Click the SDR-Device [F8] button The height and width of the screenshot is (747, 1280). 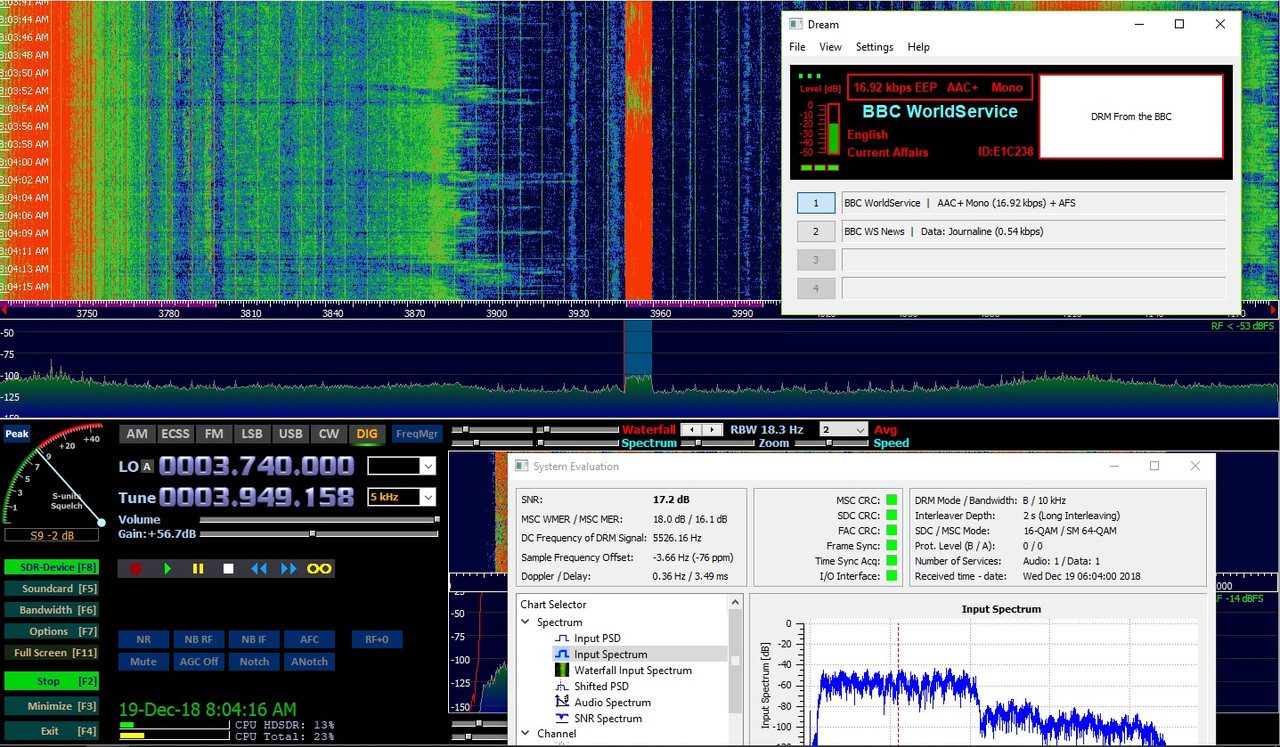coord(52,567)
